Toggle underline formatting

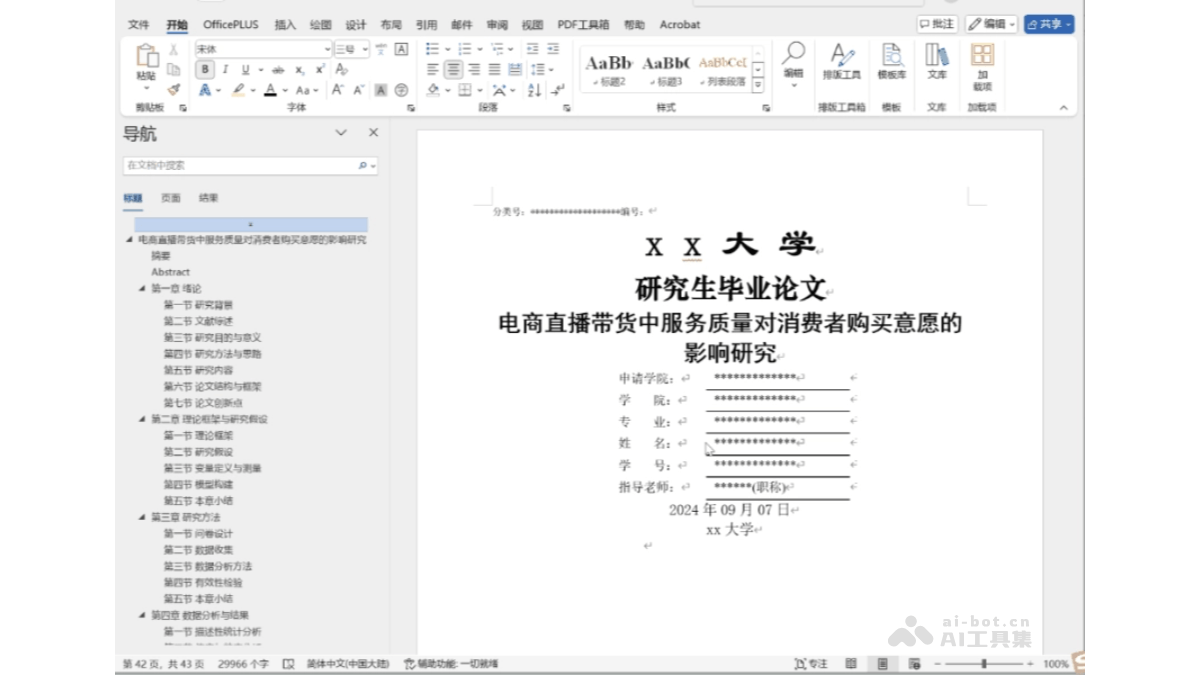pyautogui.click(x=246, y=70)
